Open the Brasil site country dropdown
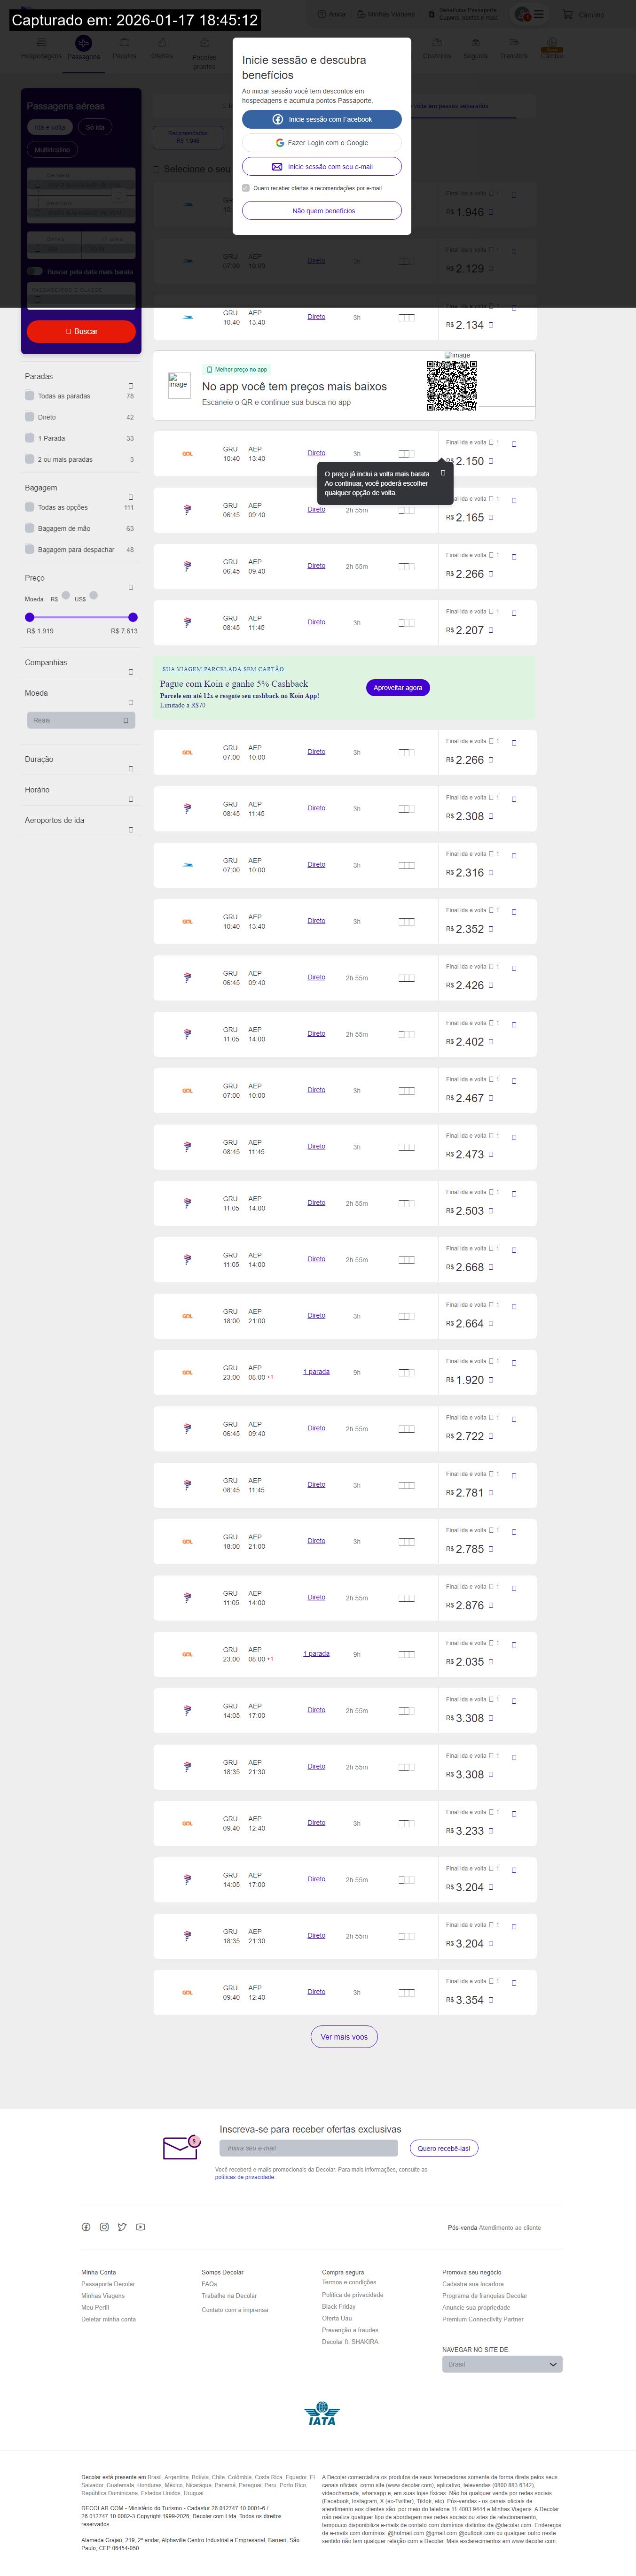The height and width of the screenshot is (2576, 636). tap(502, 2364)
